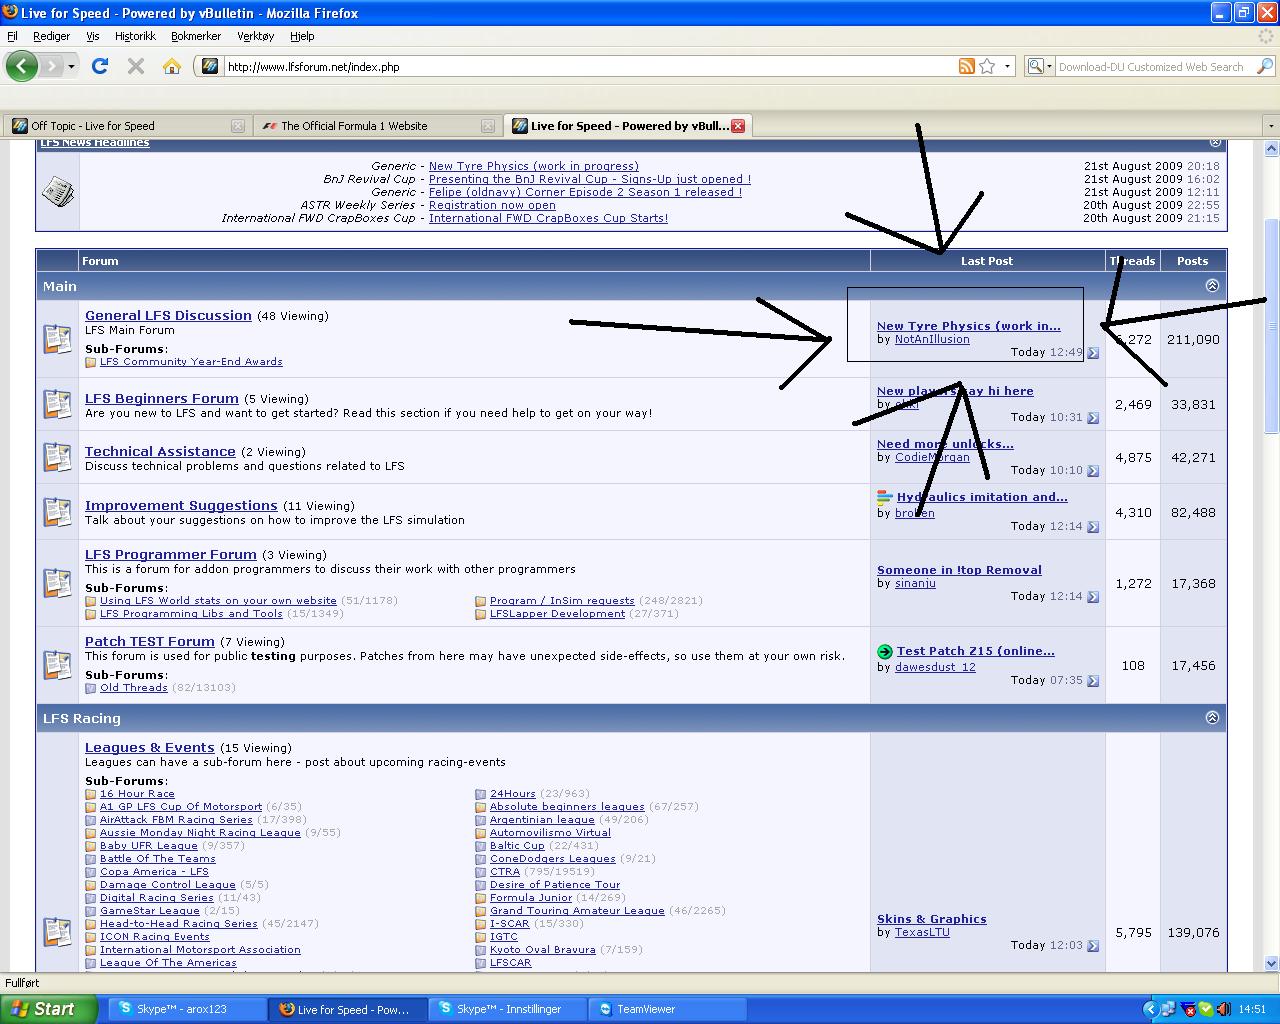Open the LFS Beginners Forum link
Viewport: 1280px width, 1024px height.
pyautogui.click(x=162, y=398)
